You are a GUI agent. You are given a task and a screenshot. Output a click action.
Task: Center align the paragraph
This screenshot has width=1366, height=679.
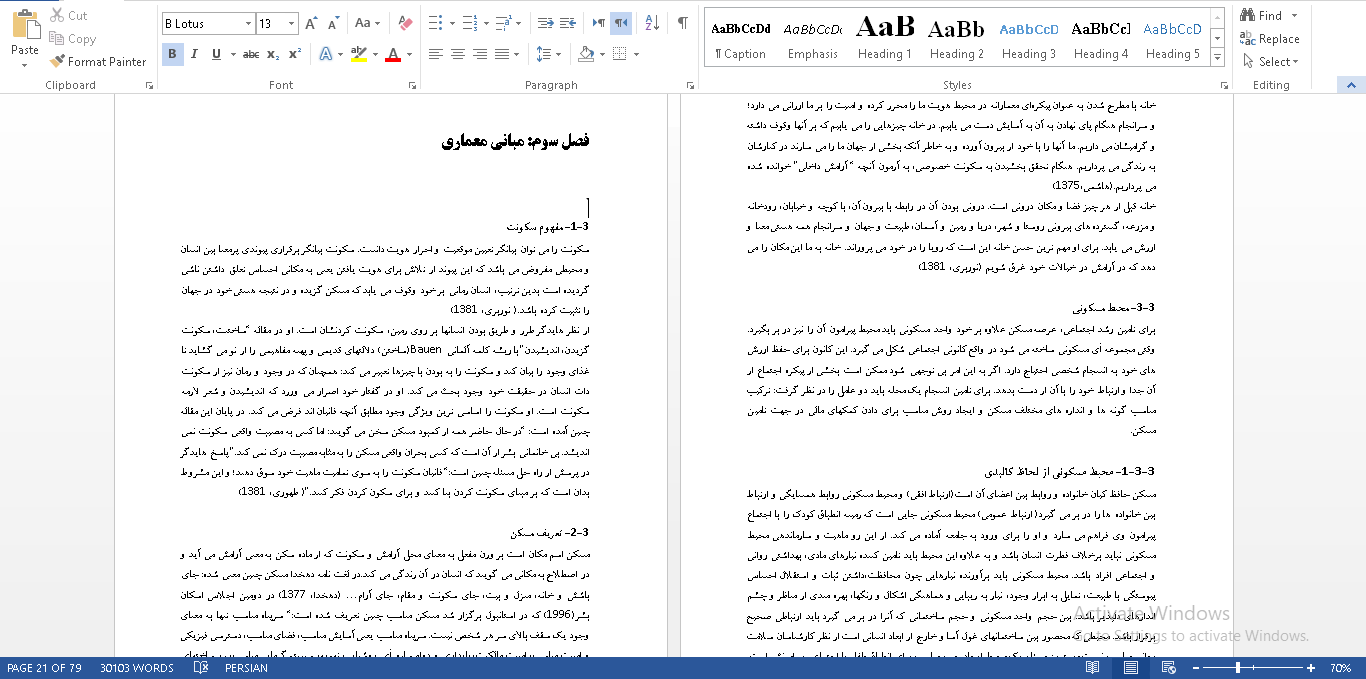pyautogui.click(x=458, y=54)
